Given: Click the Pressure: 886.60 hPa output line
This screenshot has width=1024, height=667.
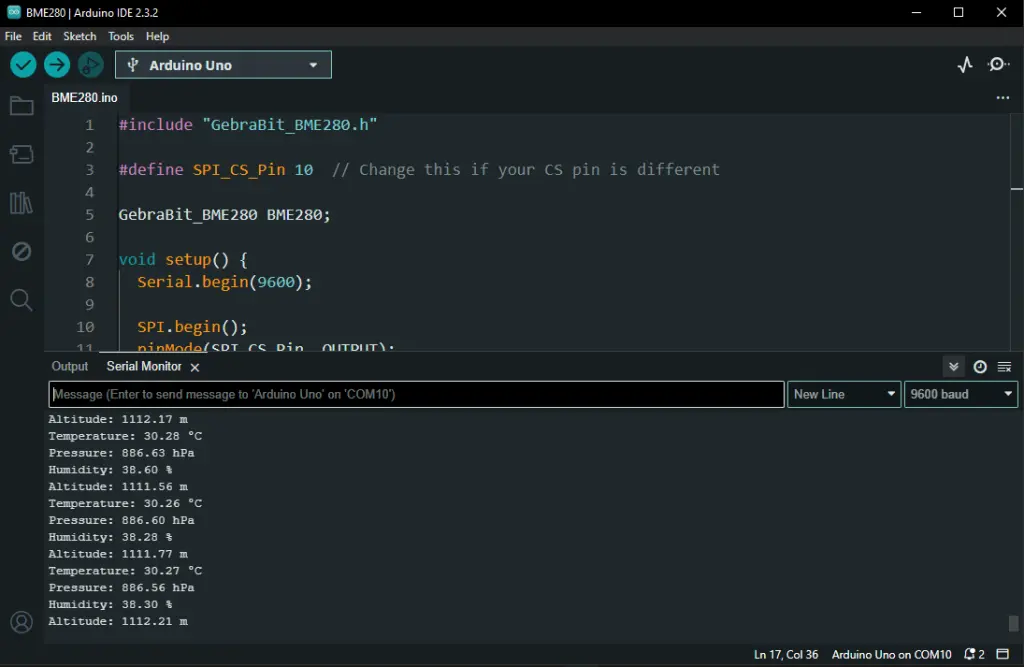Looking at the screenshot, I should pos(121,520).
